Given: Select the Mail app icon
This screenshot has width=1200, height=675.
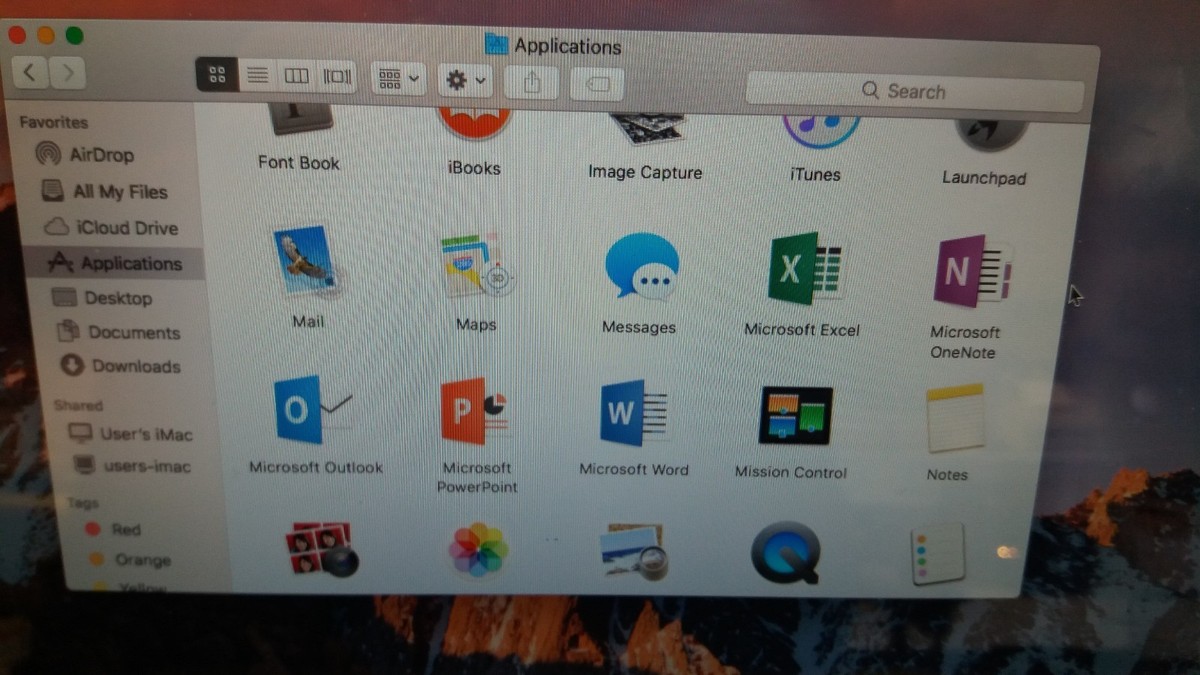Looking at the screenshot, I should (306, 262).
